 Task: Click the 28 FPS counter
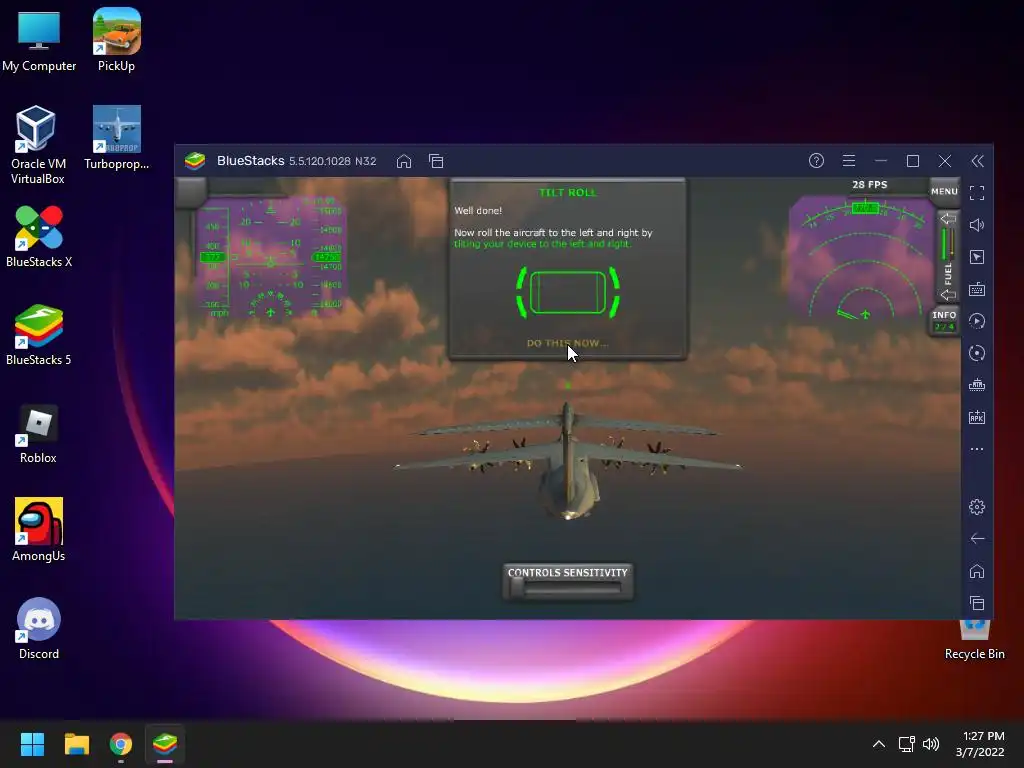coord(869,185)
